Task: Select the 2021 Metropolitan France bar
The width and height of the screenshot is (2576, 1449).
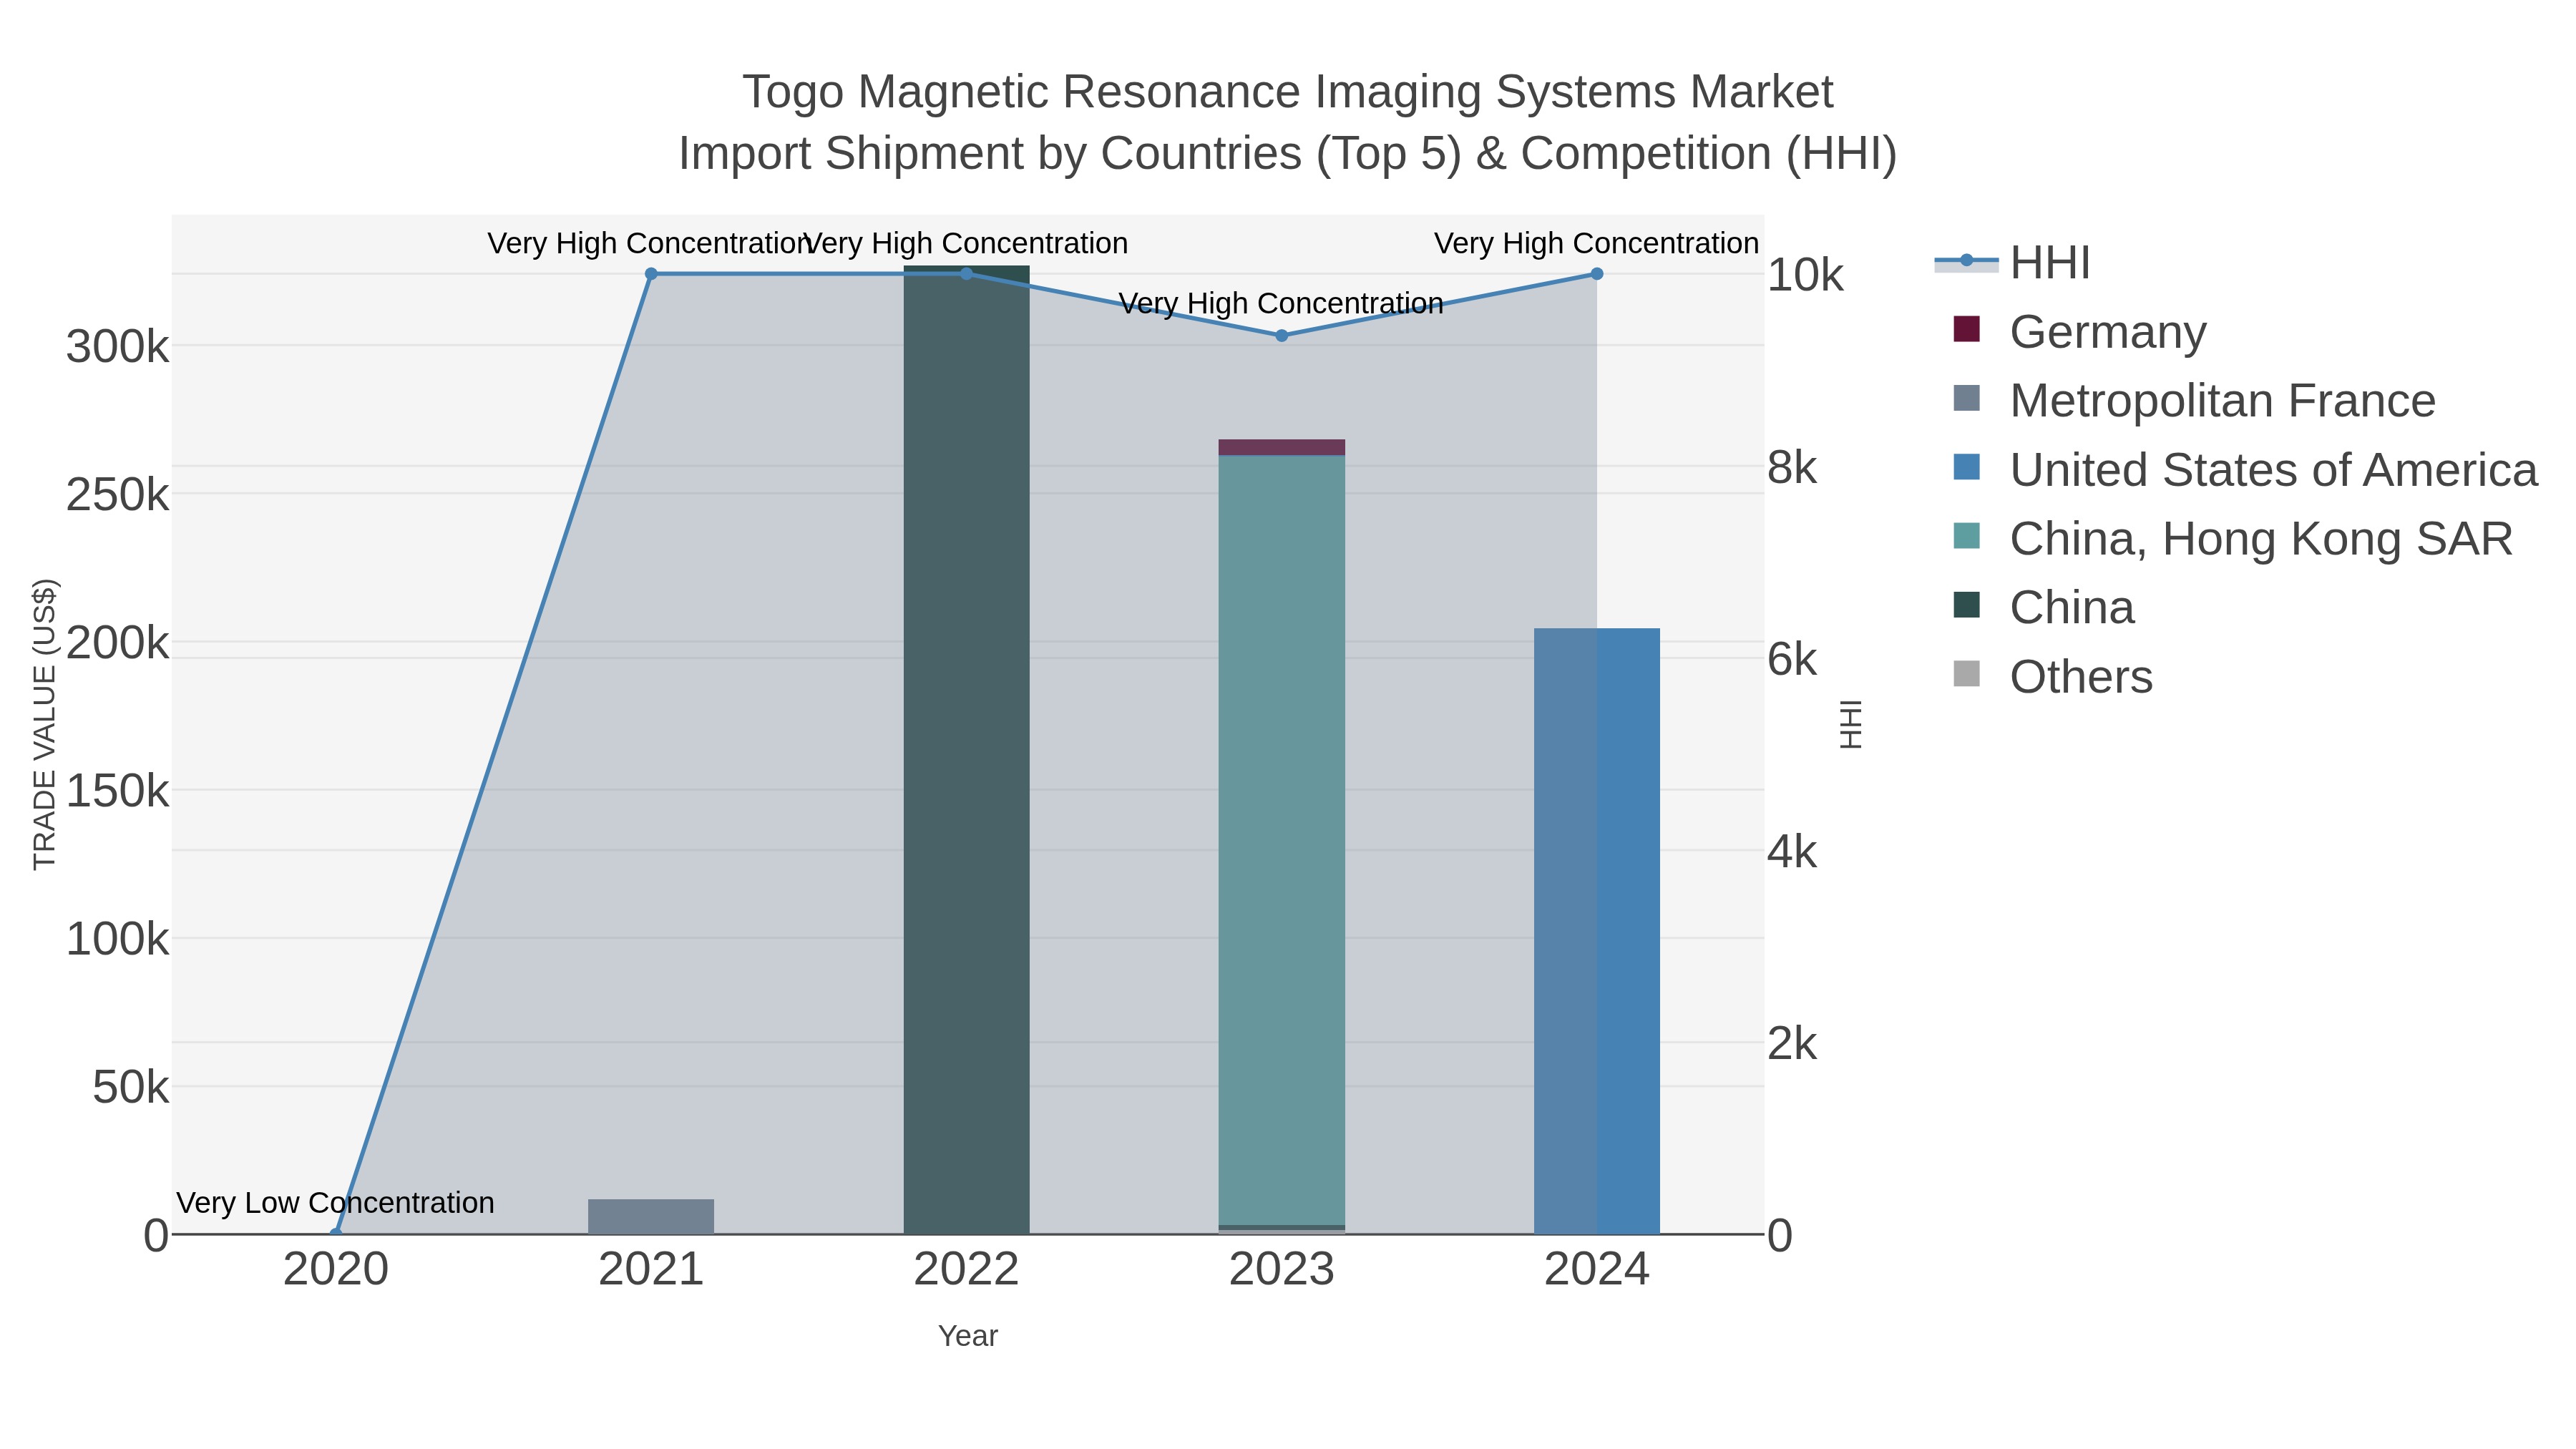Action: click(x=651, y=1216)
